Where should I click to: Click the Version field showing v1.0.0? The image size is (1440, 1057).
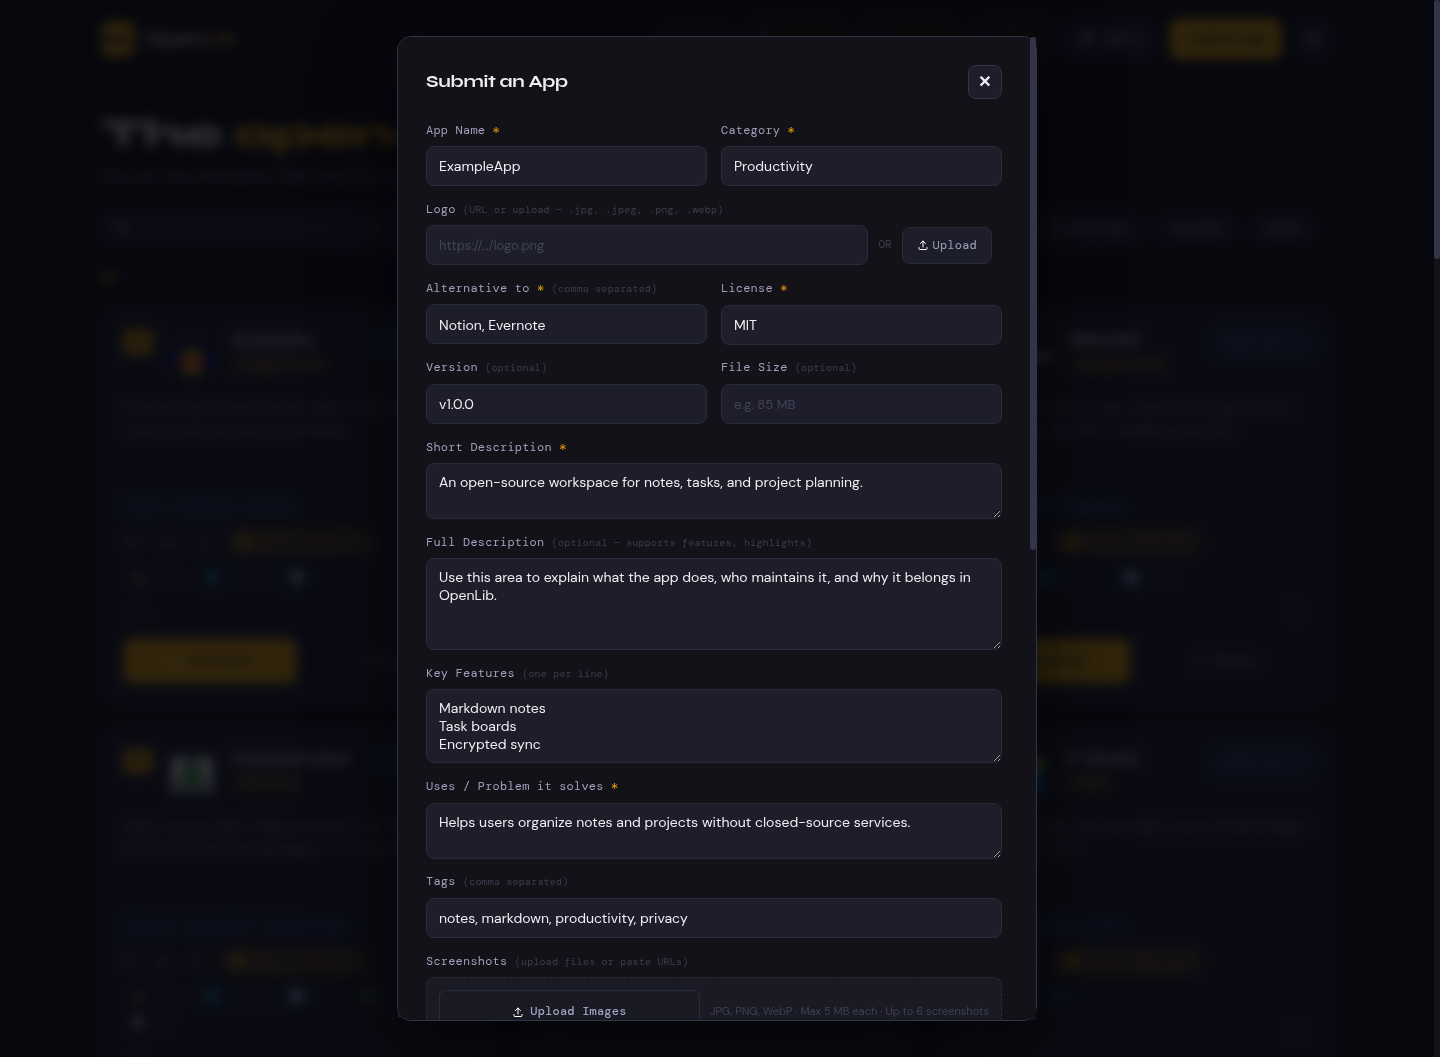pos(566,404)
